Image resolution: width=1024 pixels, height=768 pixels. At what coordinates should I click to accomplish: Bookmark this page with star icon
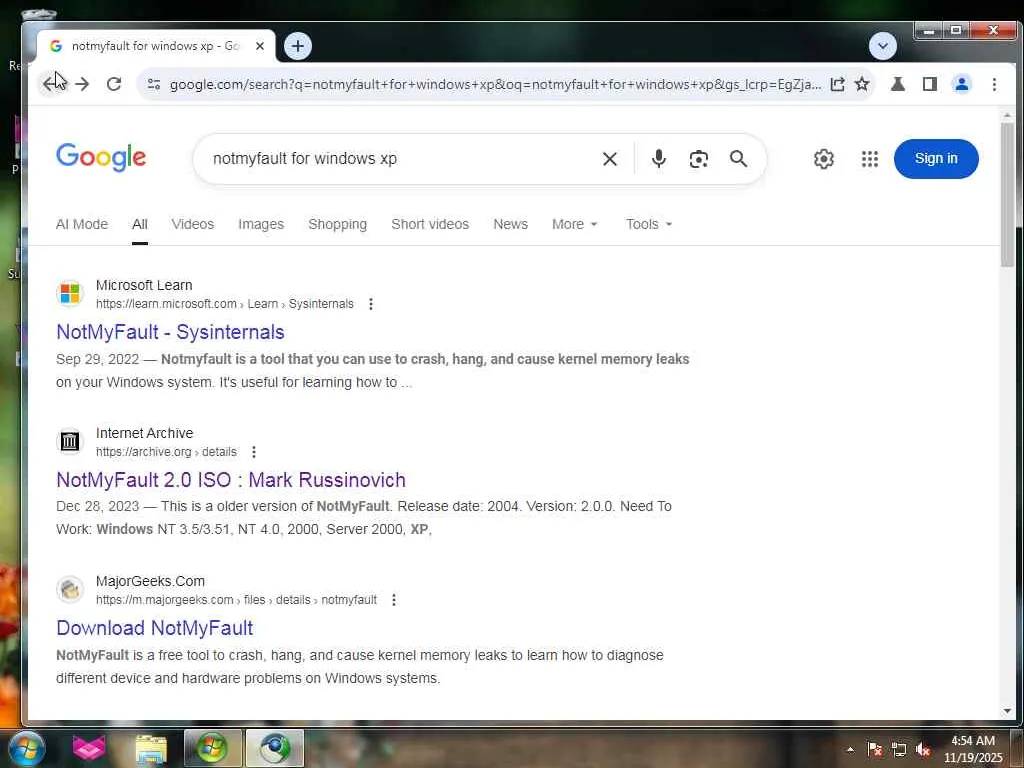862,84
